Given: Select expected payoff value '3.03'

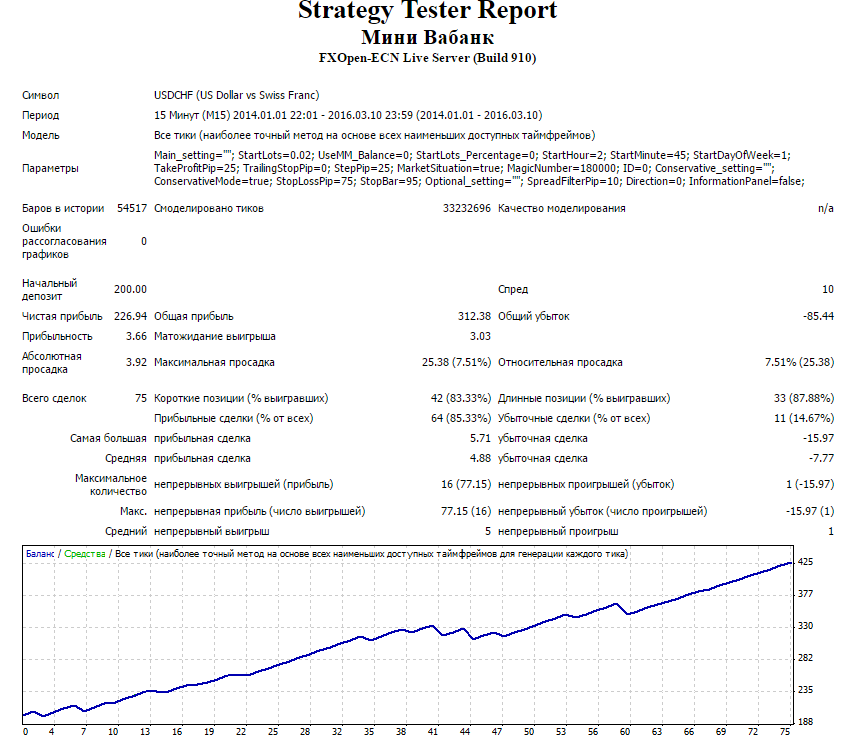Looking at the screenshot, I should coord(480,336).
